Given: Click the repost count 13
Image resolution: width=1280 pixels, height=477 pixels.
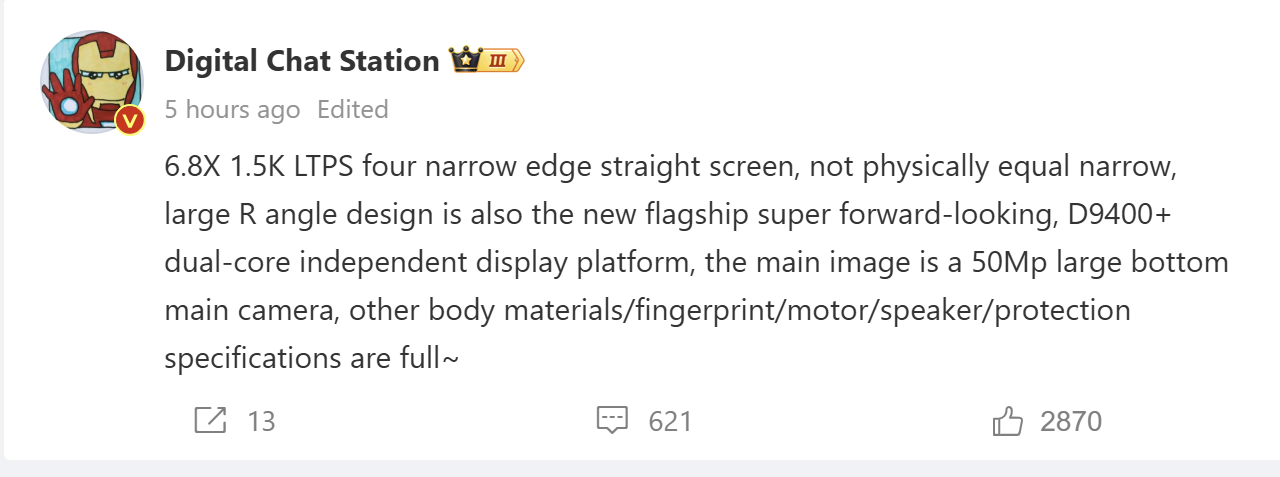Looking at the screenshot, I should (x=261, y=421).
